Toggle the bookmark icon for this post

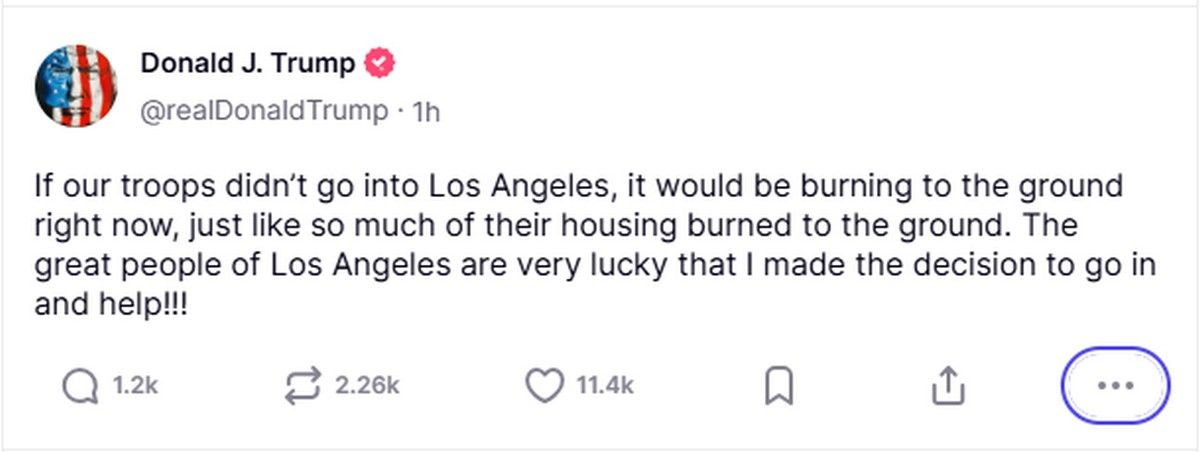click(x=779, y=386)
